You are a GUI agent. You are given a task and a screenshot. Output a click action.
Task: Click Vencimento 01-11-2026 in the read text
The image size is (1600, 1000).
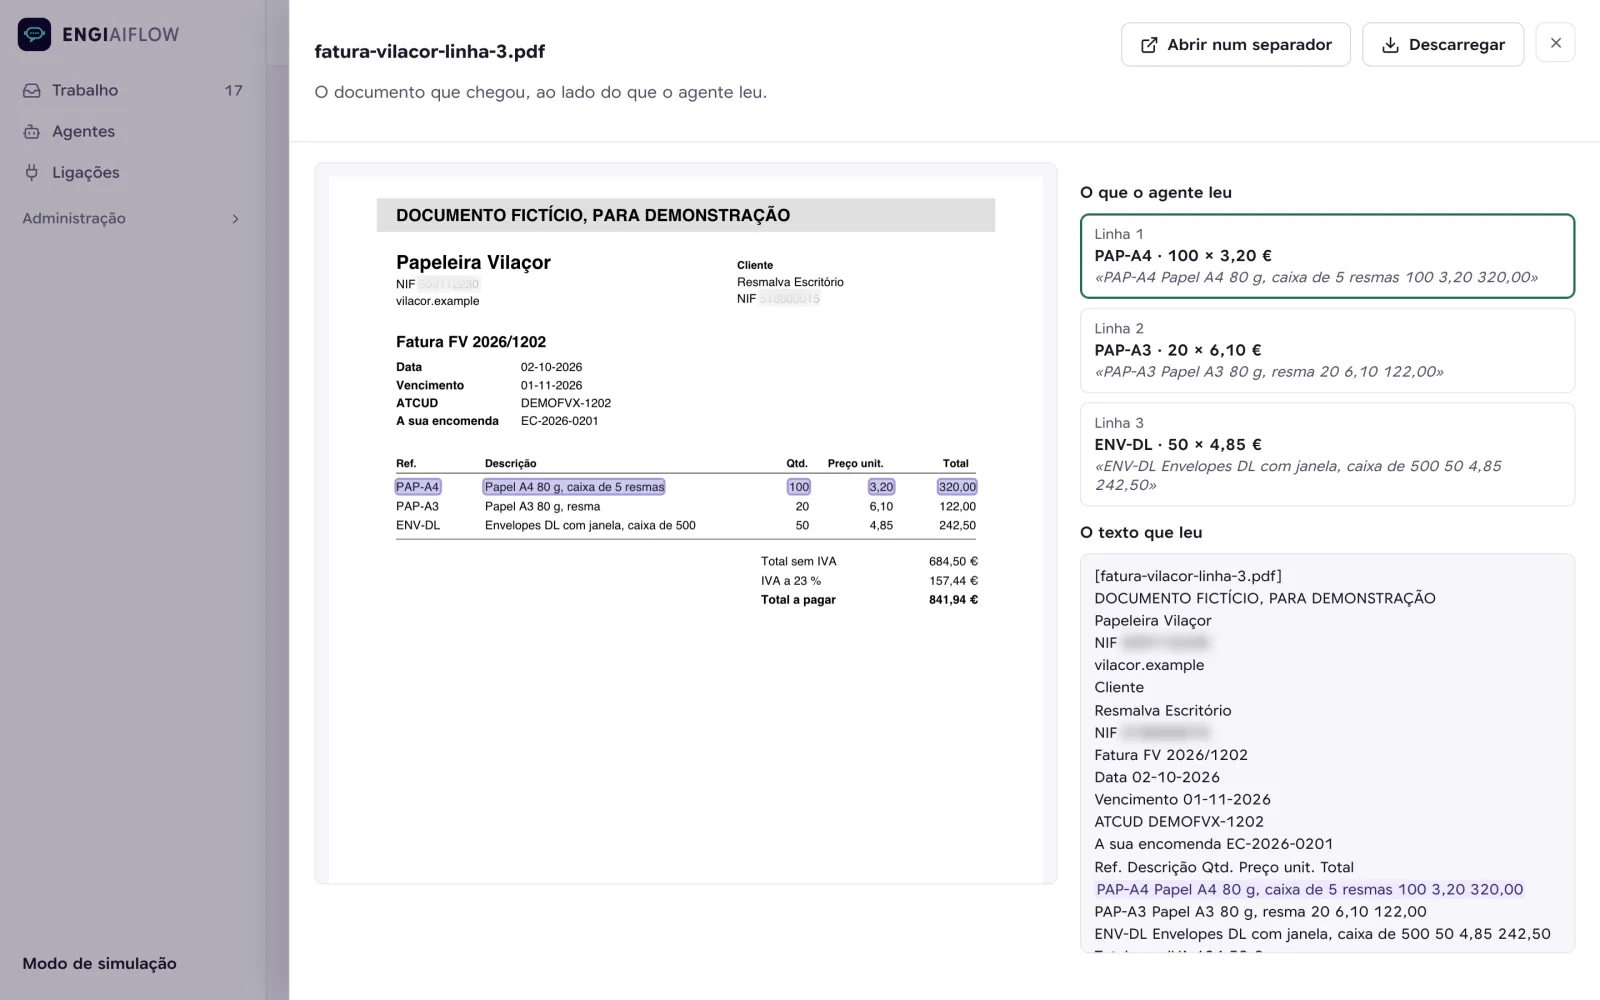pos(1182,799)
